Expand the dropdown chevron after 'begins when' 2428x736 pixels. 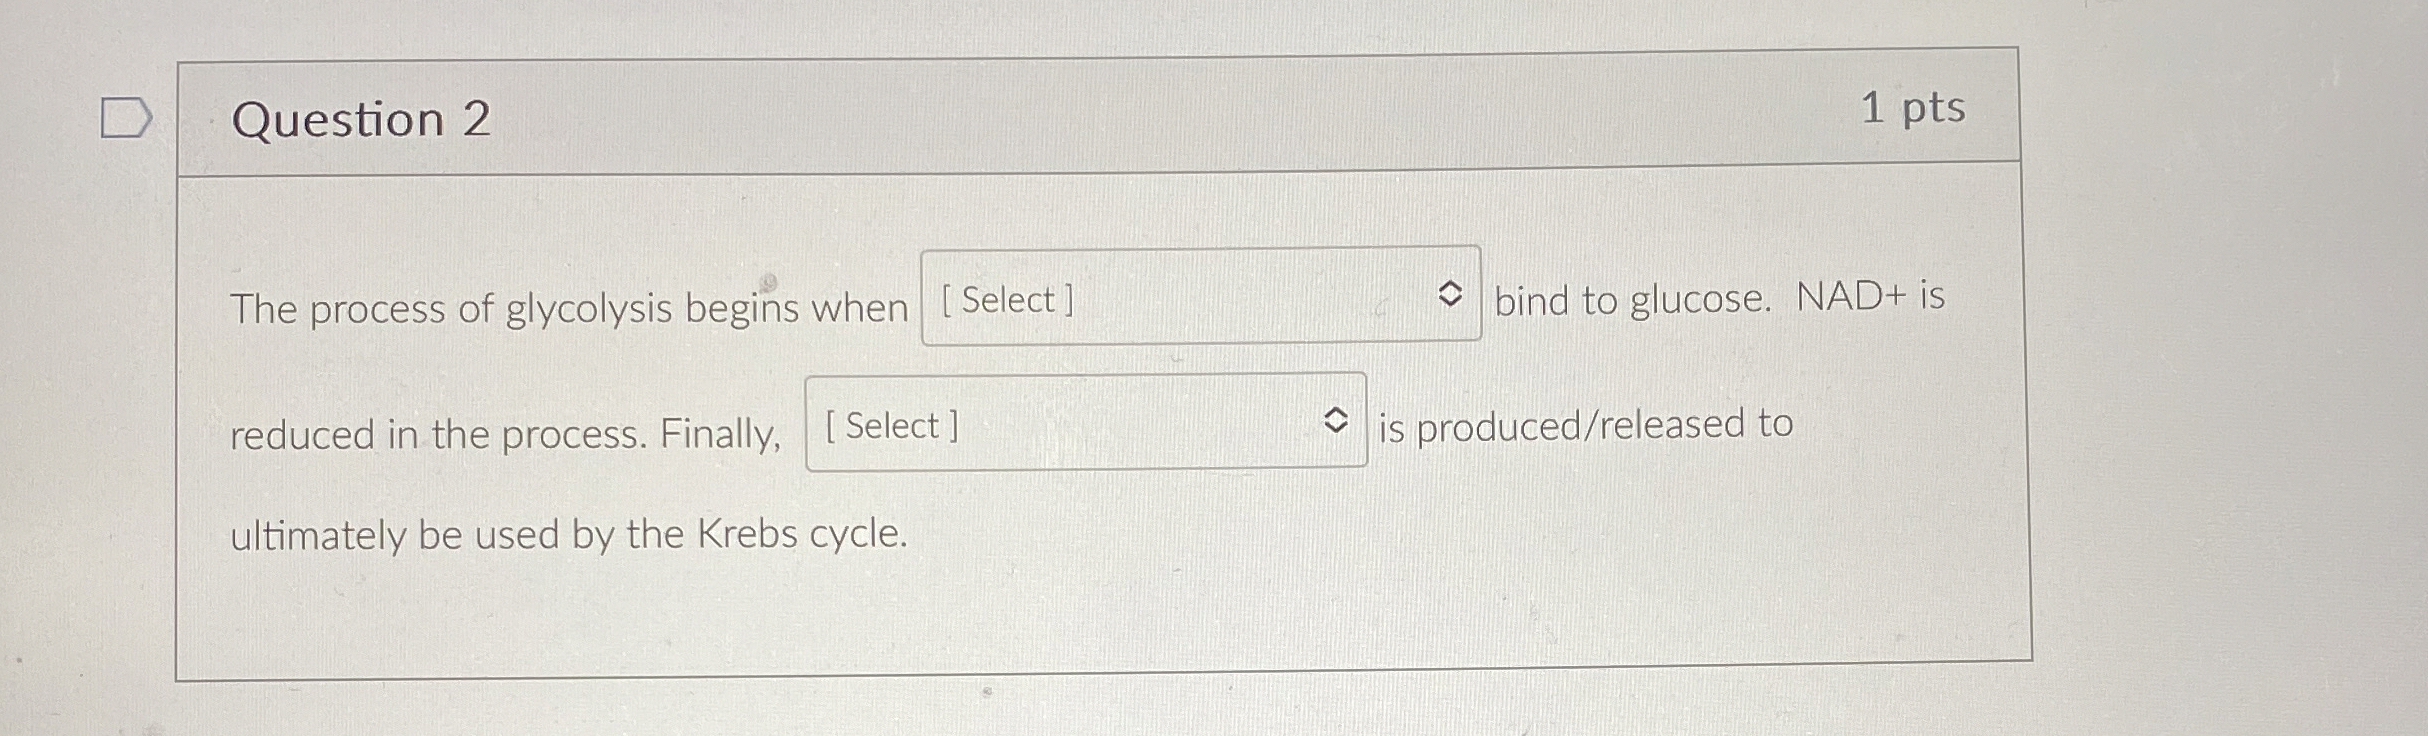pos(1451,295)
